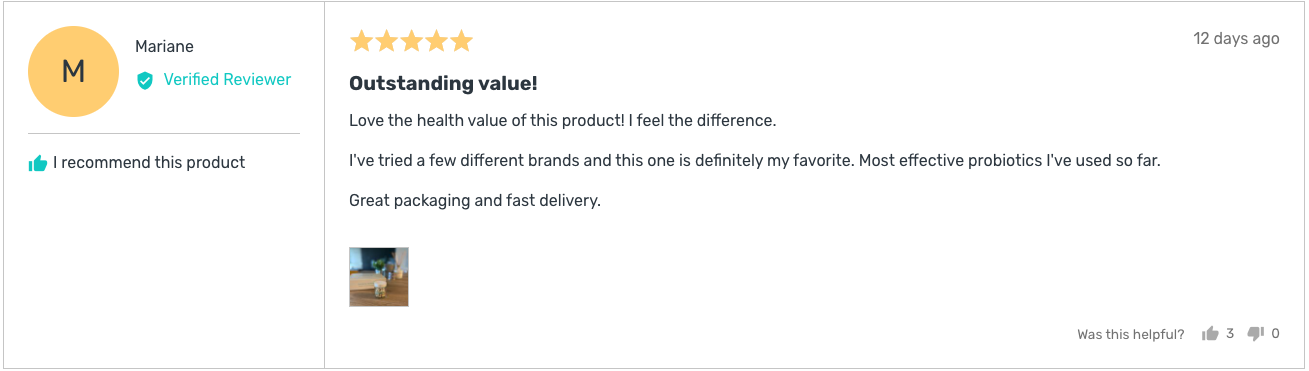Click the Verified Reviewer shield badge icon
The height and width of the screenshot is (371, 1309).
(x=145, y=80)
